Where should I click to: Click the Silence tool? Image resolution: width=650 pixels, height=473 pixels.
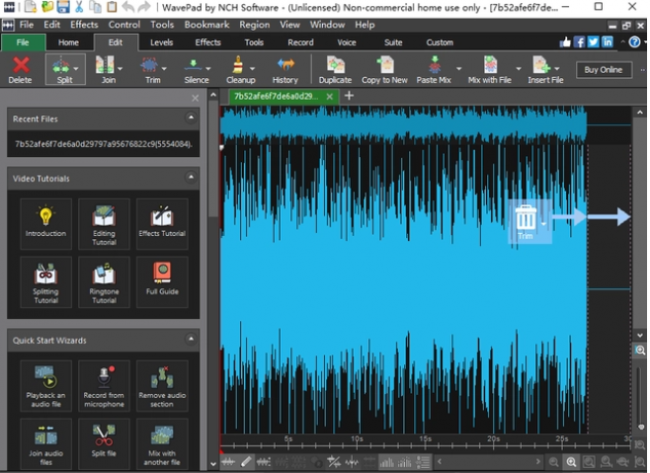point(194,70)
